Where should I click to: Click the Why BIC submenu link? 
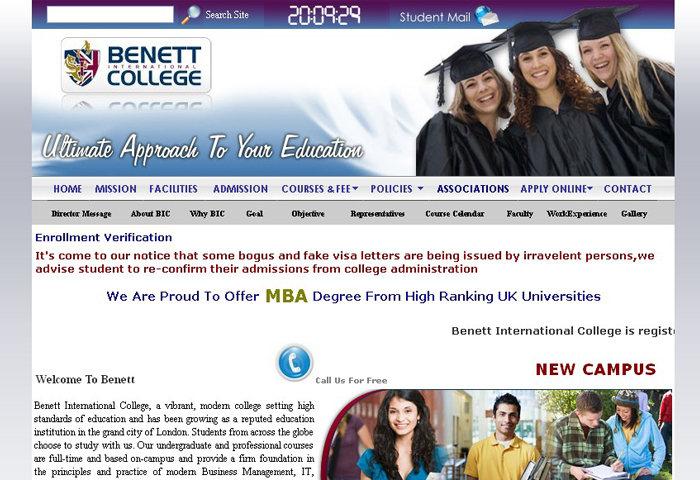coord(207,213)
